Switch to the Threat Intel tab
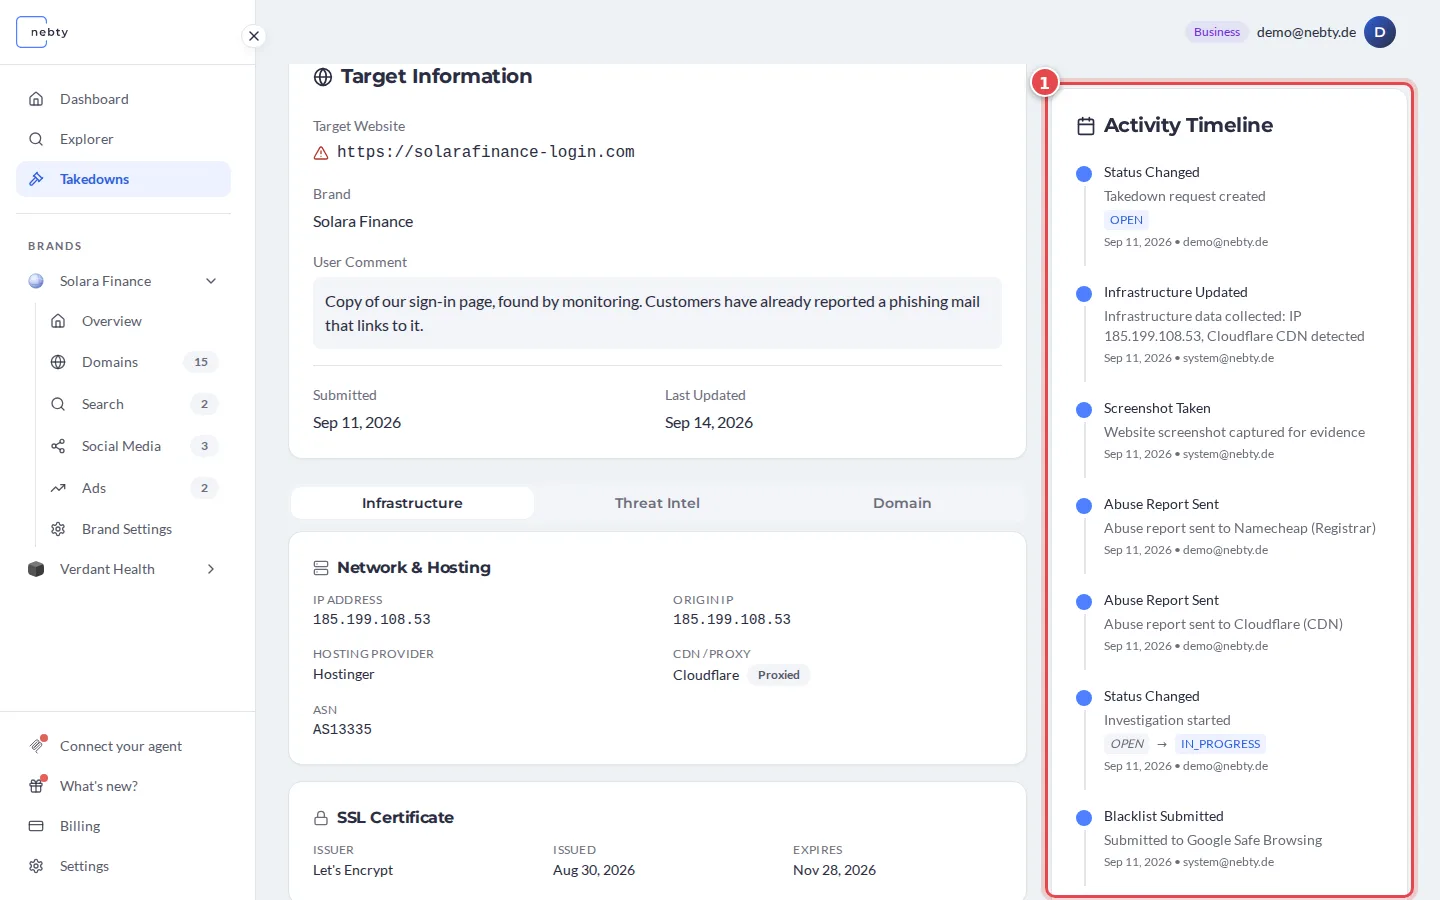This screenshot has width=1440, height=900. click(x=657, y=503)
